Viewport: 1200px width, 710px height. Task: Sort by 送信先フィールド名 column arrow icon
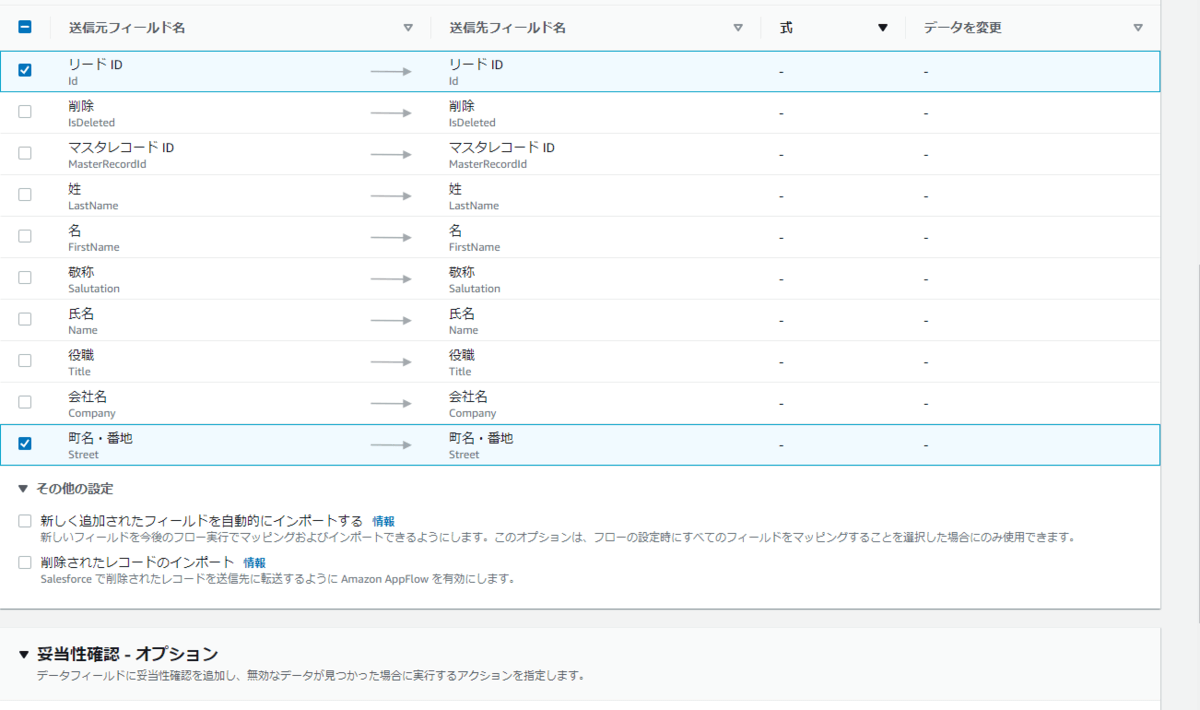pos(738,28)
